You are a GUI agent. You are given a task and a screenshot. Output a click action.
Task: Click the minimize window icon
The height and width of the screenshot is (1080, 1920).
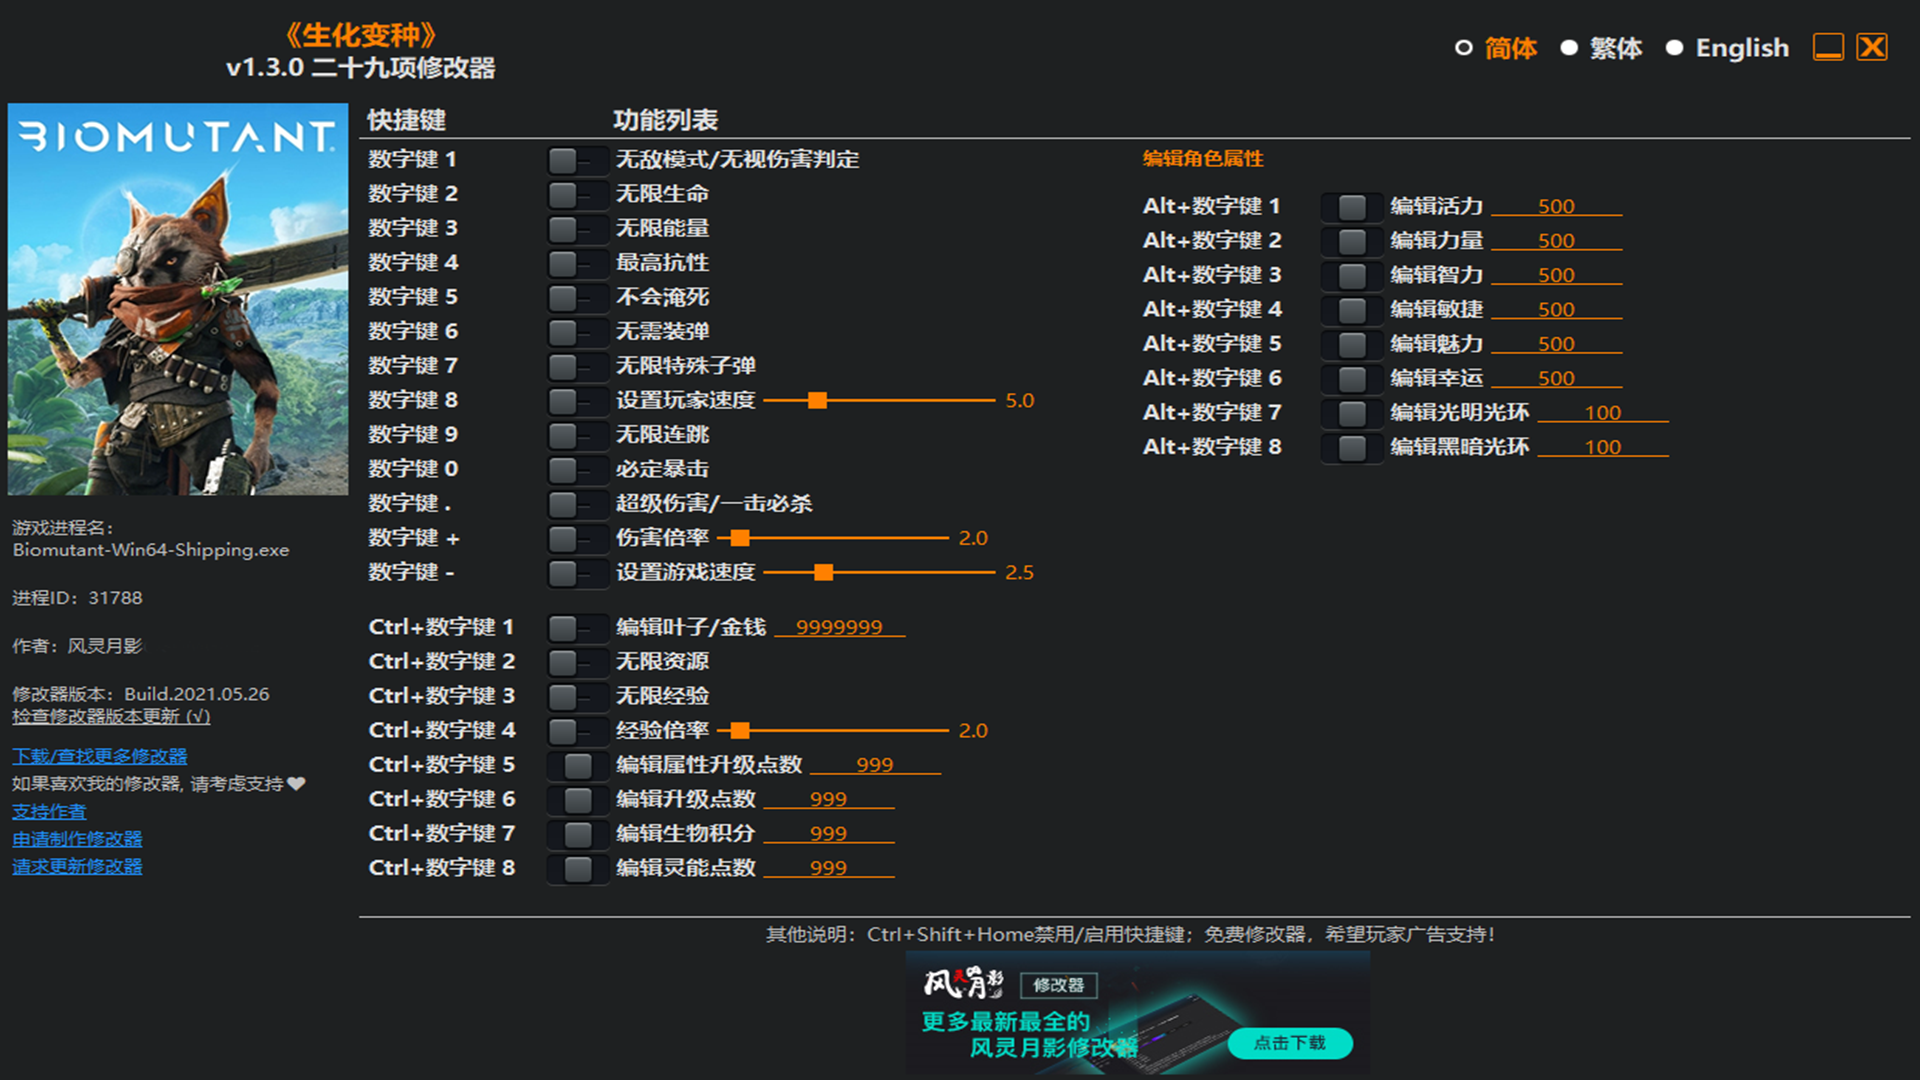pyautogui.click(x=1828, y=47)
